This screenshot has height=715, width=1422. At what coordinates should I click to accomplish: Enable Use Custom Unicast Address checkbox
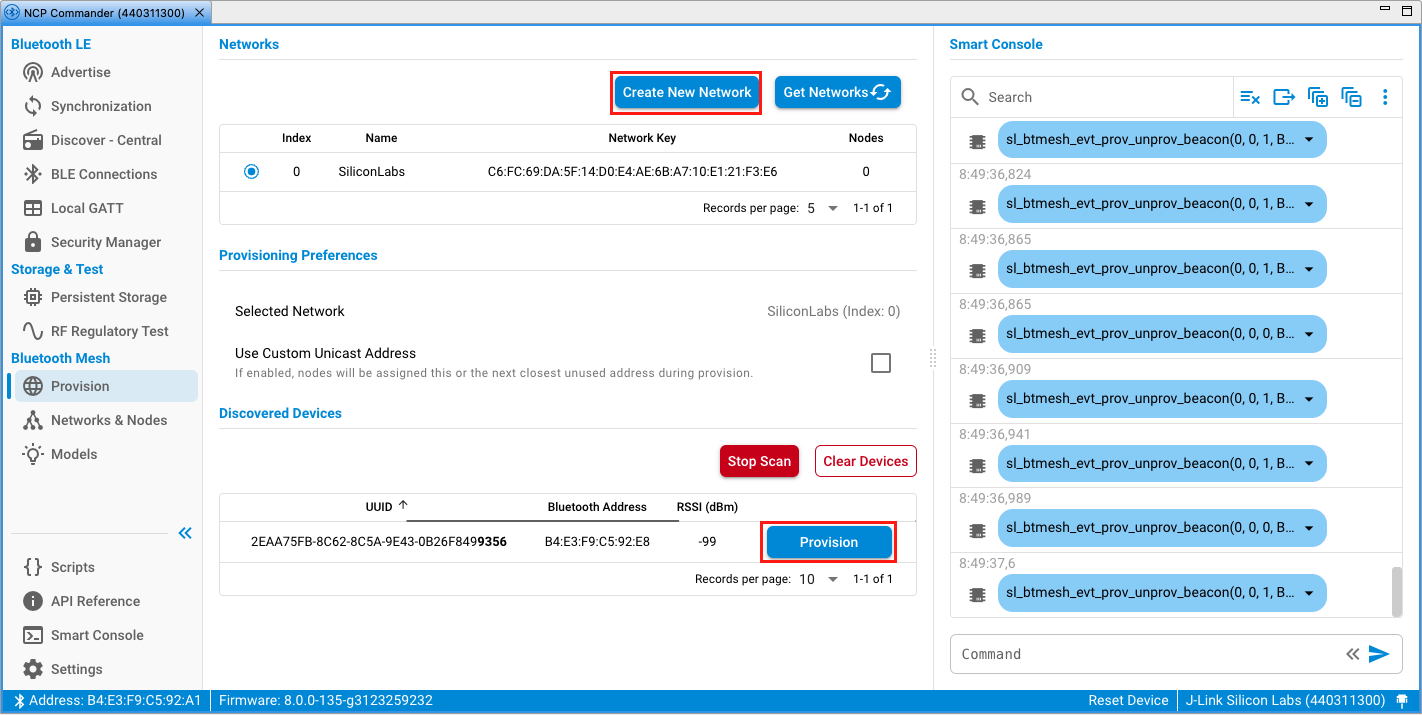point(880,363)
